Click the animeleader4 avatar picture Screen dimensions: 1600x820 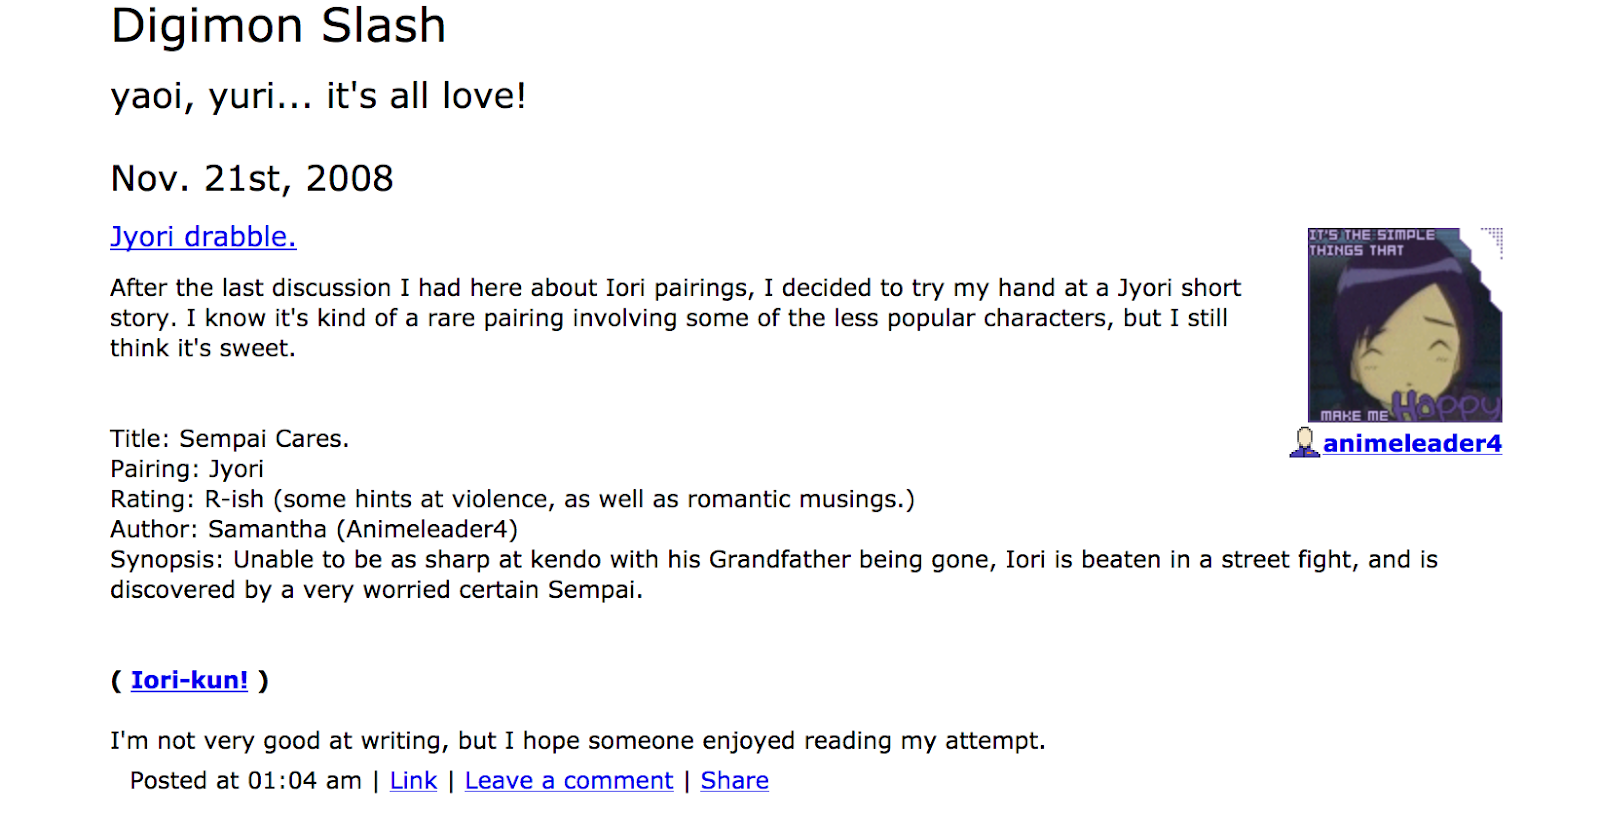[1405, 325]
